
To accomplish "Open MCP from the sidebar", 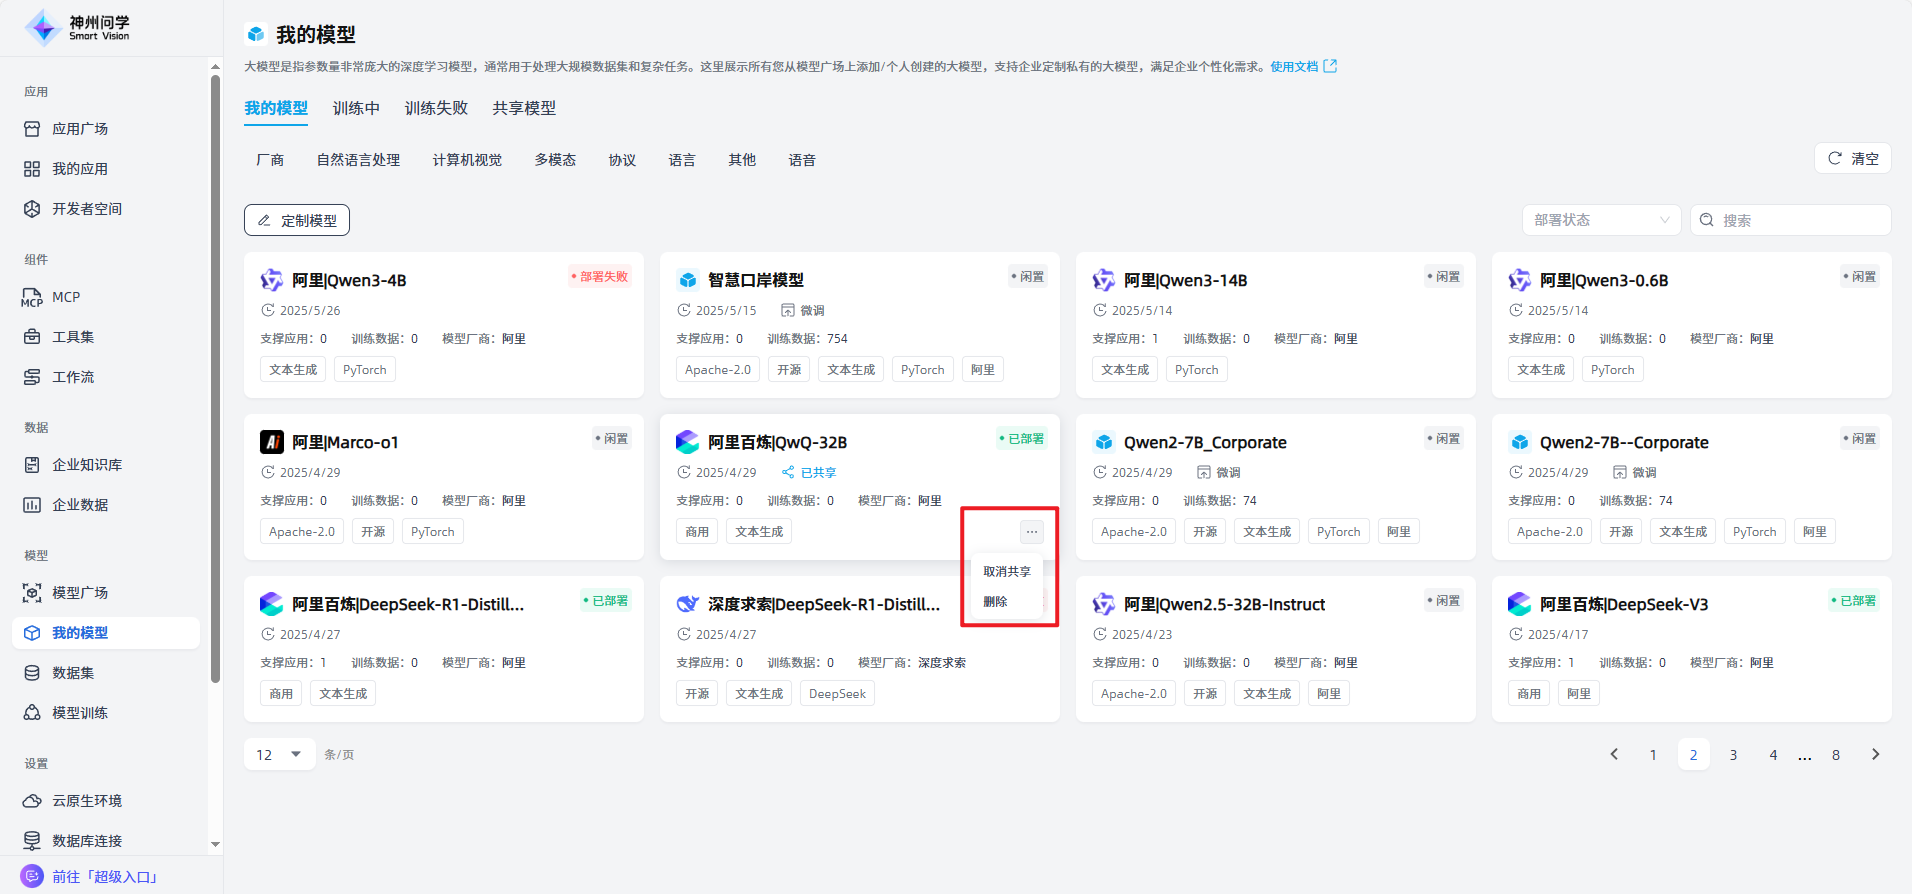I will point(65,297).
